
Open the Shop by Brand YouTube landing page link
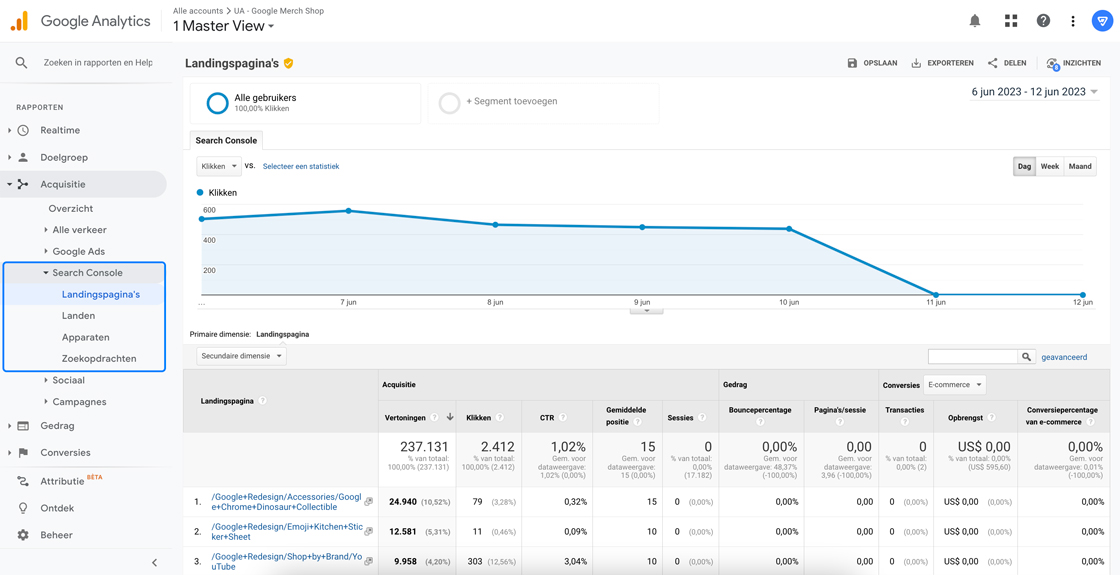(287, 561)
